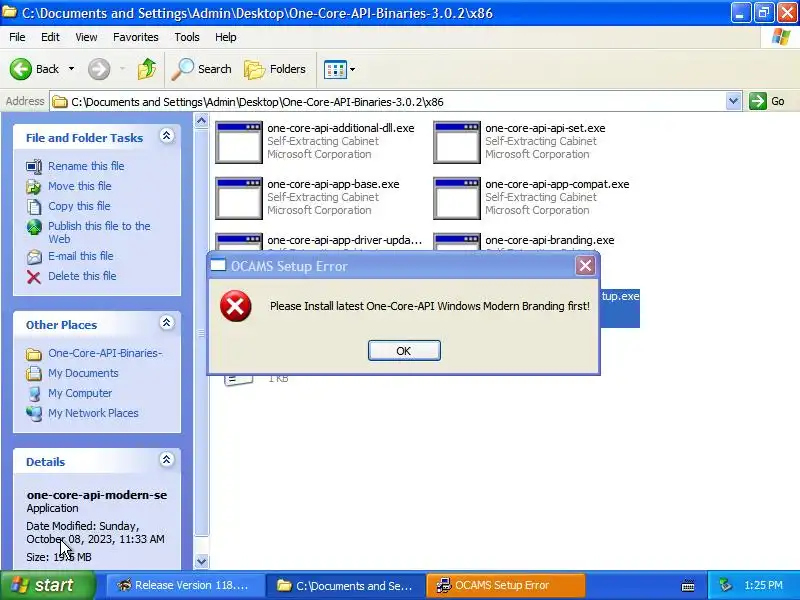Close the OCAMS Setup Error dialog
Viewport: 800px width, 600px height.
coord(585,265)
